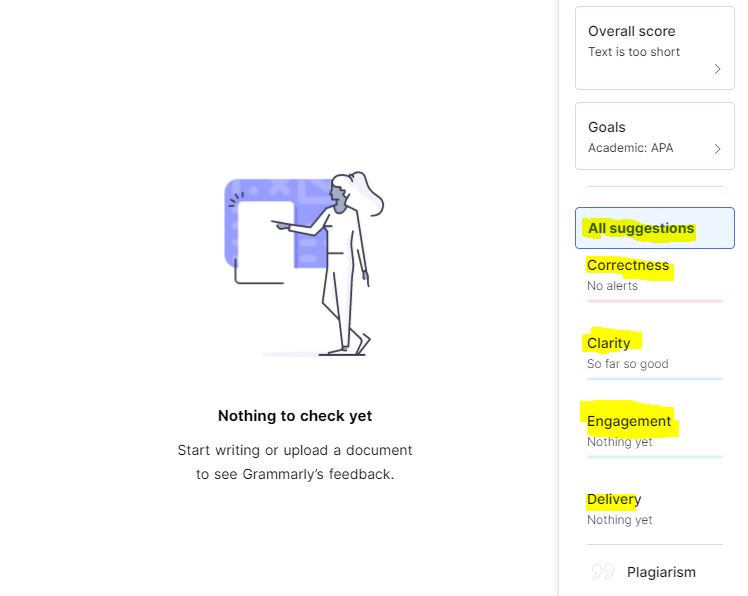Click the 'No alerts' correctness status
The height and width of the screenshot is (596, 748).
[612, 286]
